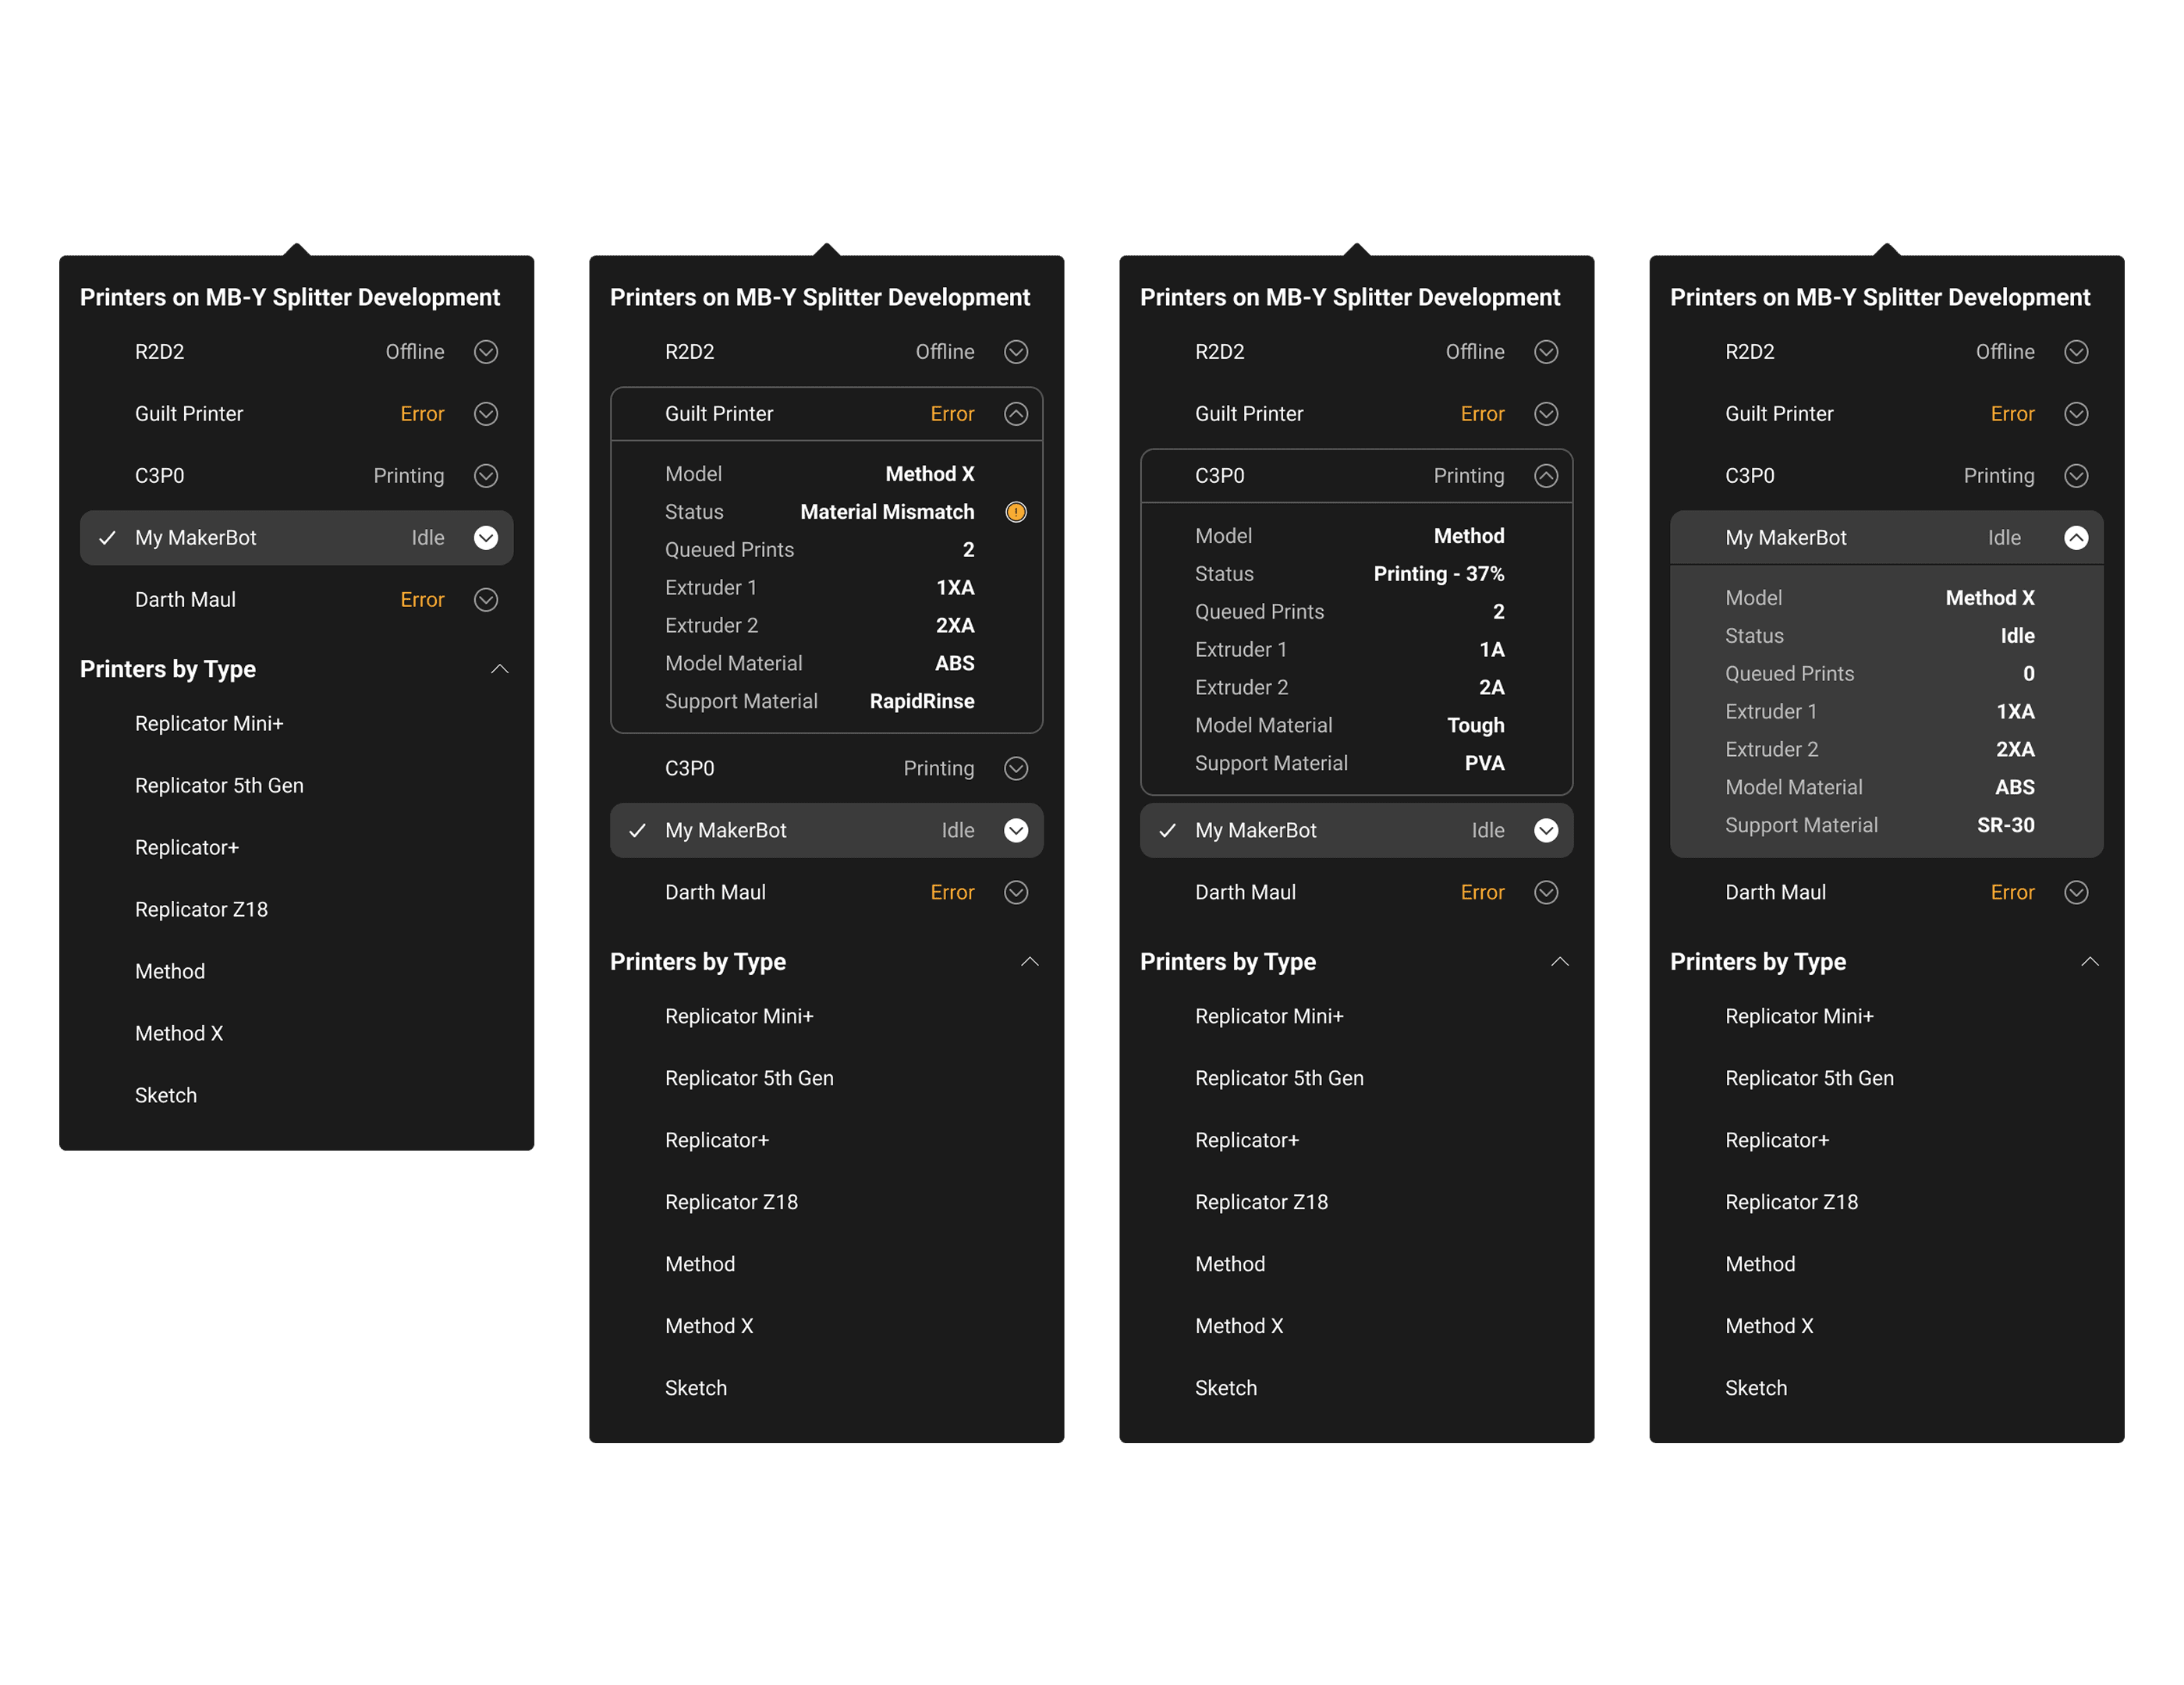
Task: Click the orange Material Mismatch warning icon
Action: click(x=1015, y=512)
